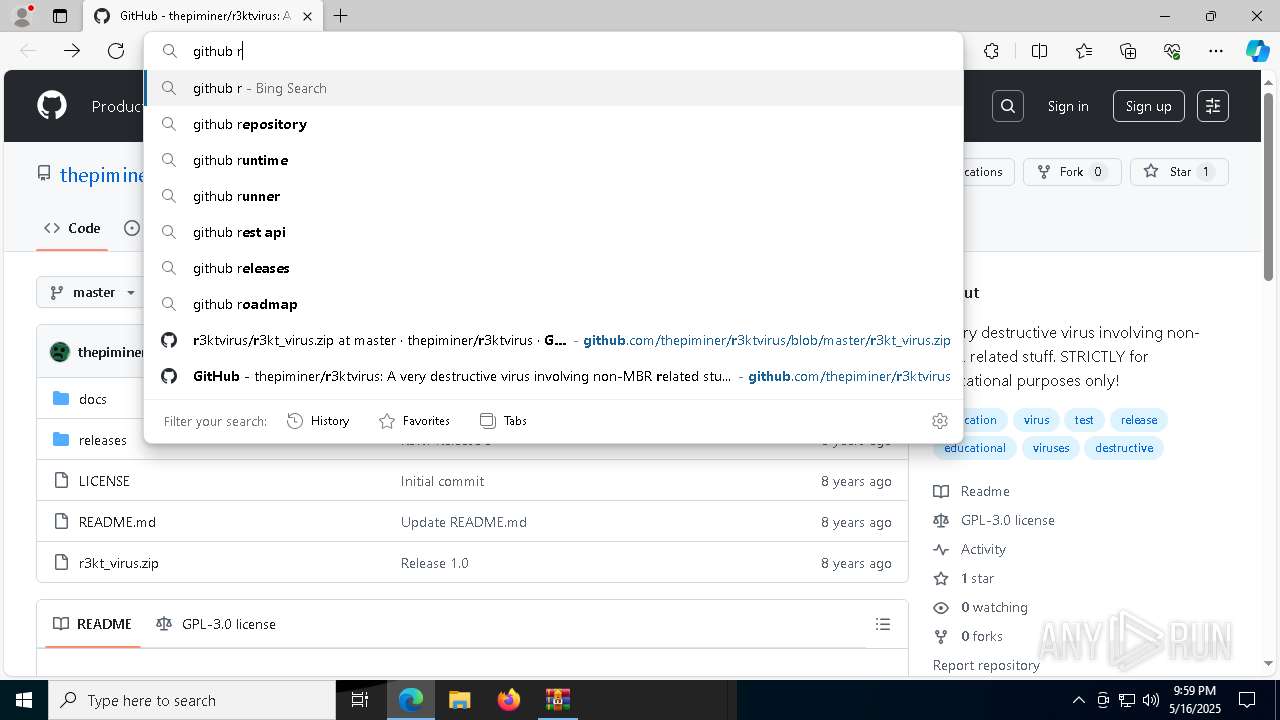Open README outline list icon
Viewport: 1280px width, 720px height.
coord(883,624)
